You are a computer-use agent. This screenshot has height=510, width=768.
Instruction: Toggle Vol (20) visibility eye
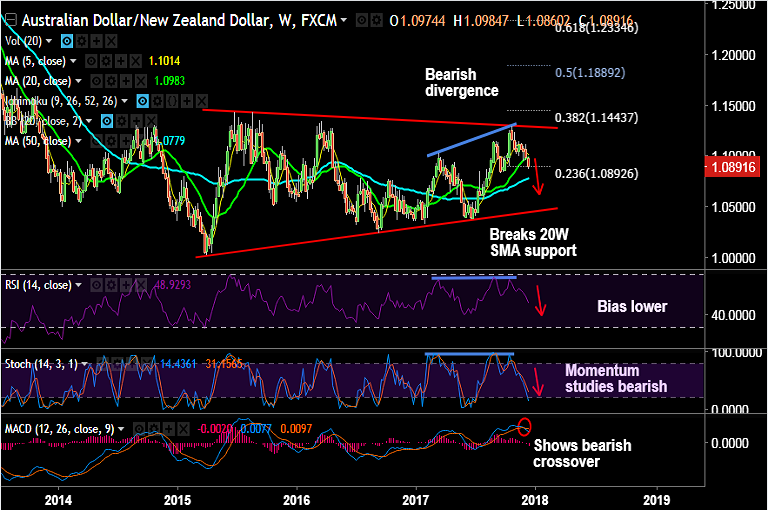click(x=67, y=41)
